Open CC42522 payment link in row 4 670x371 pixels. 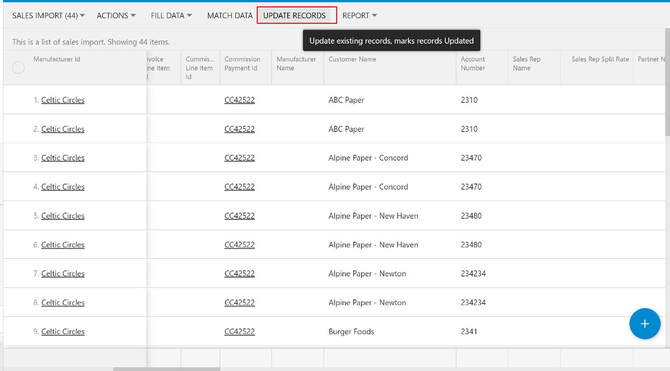click(239, 187)
